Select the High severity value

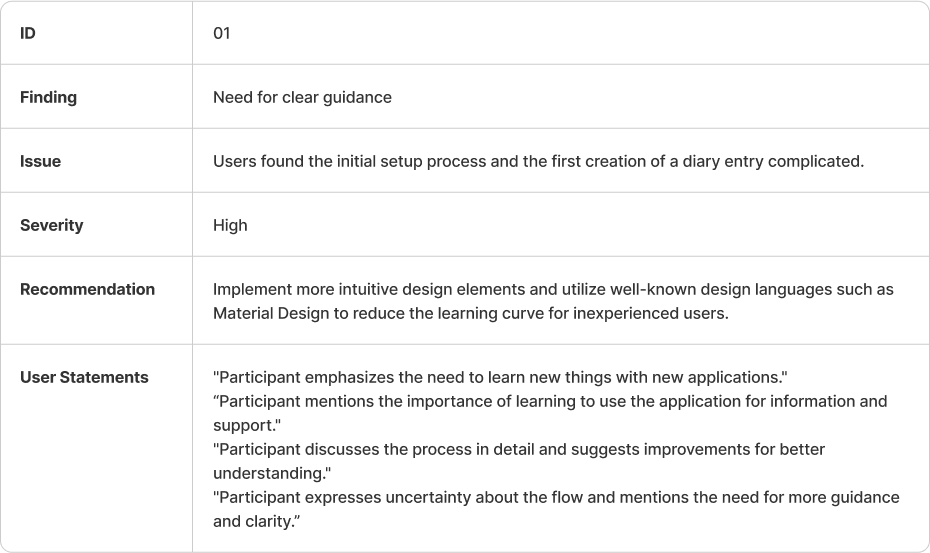(230, 225)
